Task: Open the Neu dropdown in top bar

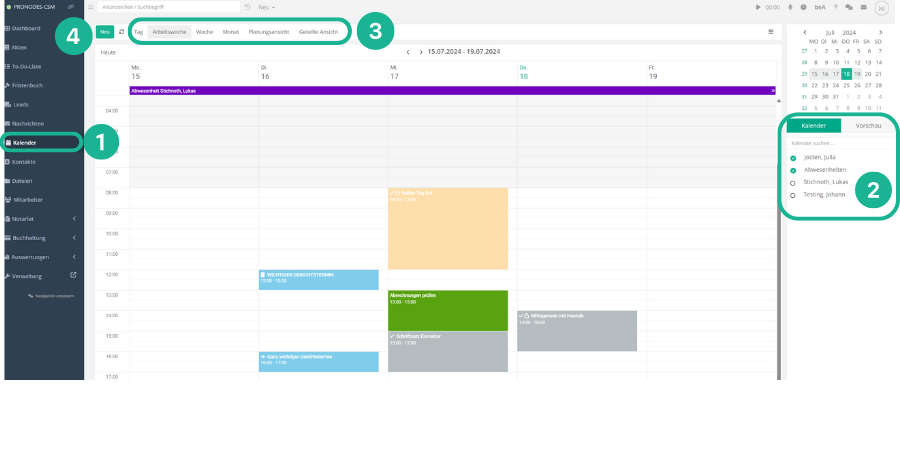Action: (x=266, y=7)
